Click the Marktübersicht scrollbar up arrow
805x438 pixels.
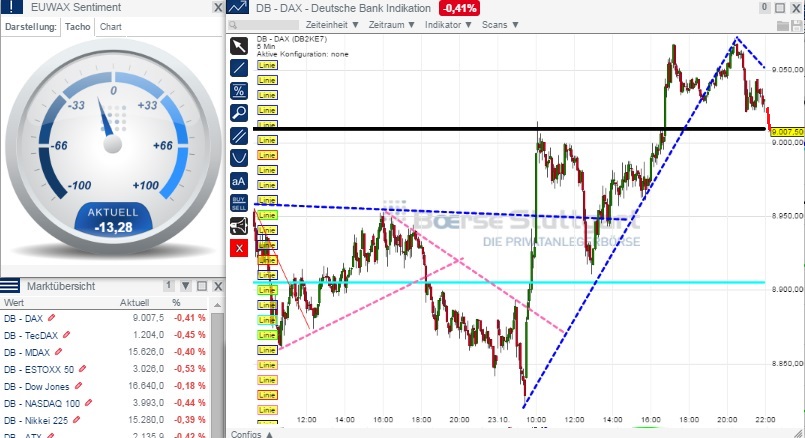coord(217,305)
